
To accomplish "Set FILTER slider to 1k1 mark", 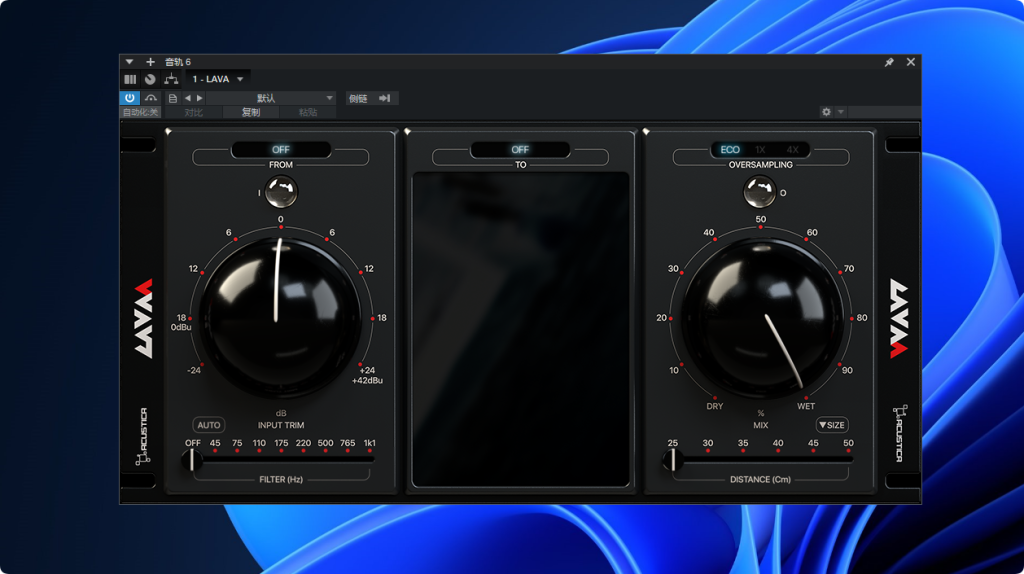I will tap(370, 460).
